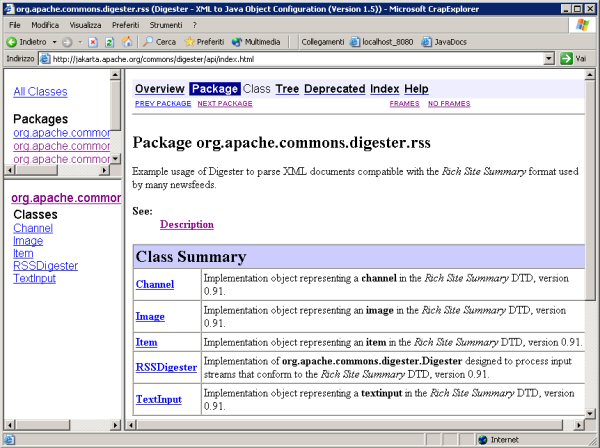This screenshot has height=448, width=600.
Task: Click the FRAMES link
Action: click(x=404, y=104)
